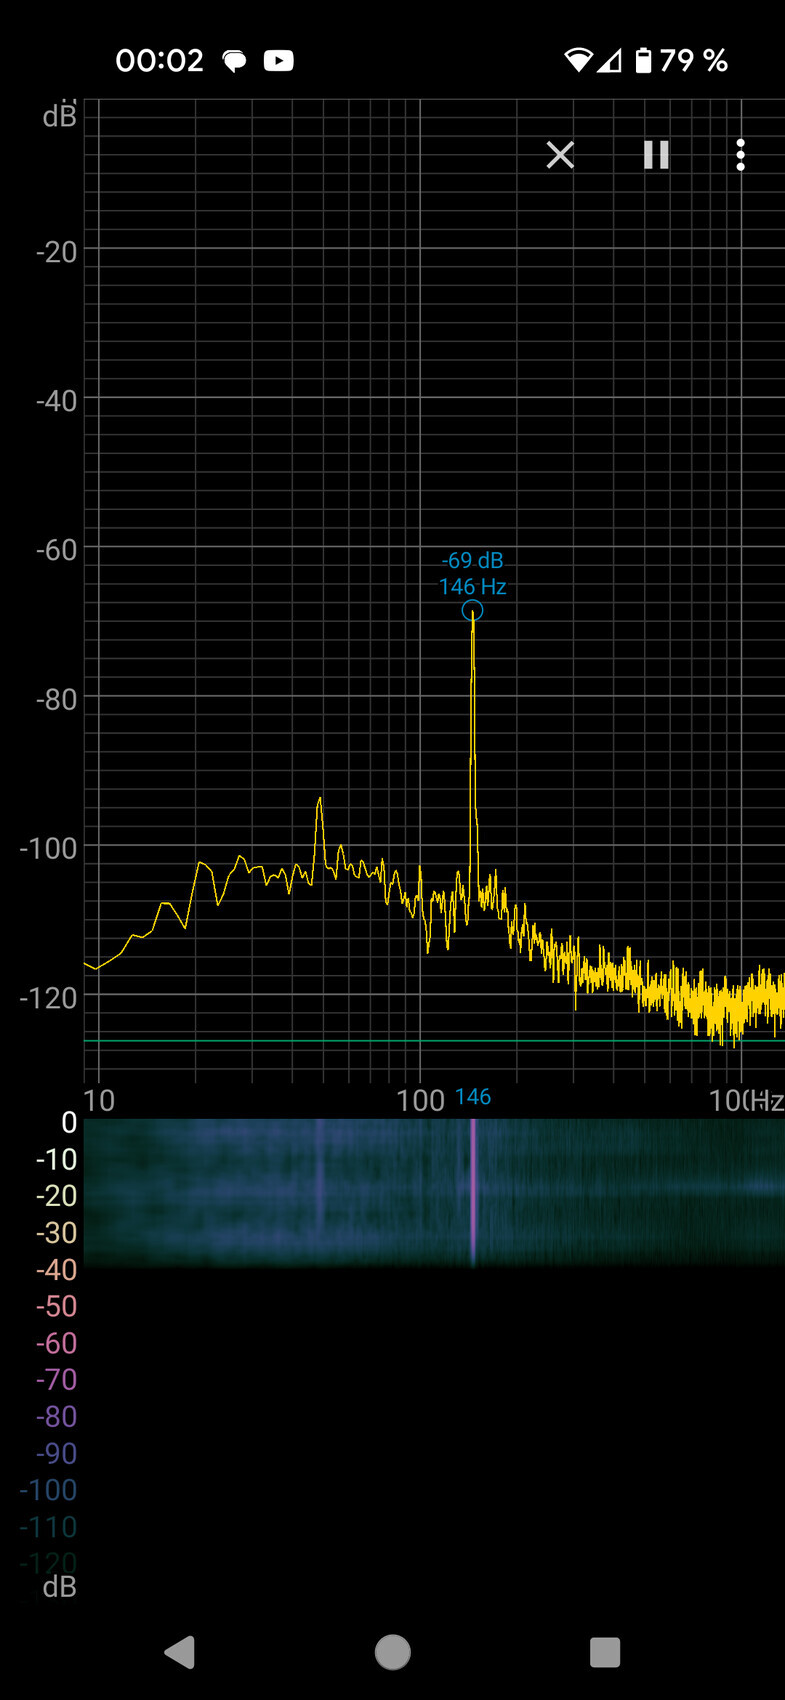Pause the live spectrum analysis

click(x=656, y=155)
